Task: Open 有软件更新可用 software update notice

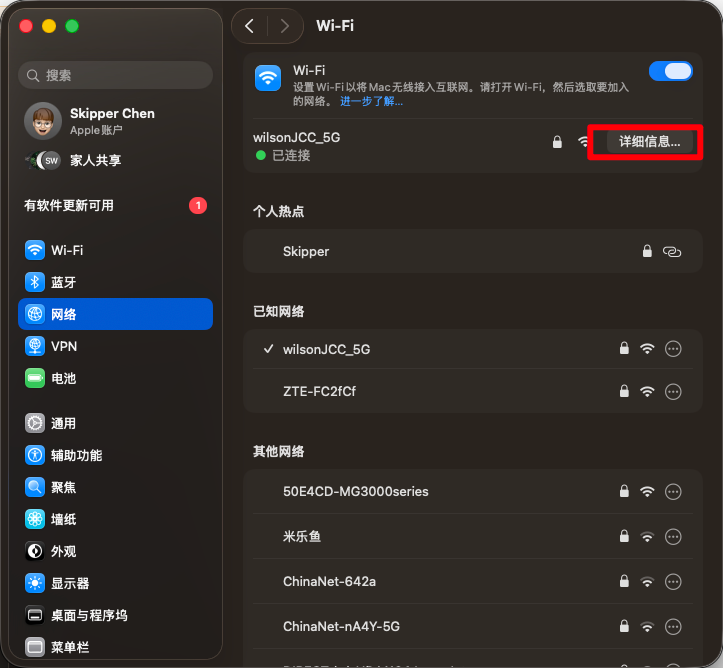Action: pyautogui.click(x=69, y=205)
